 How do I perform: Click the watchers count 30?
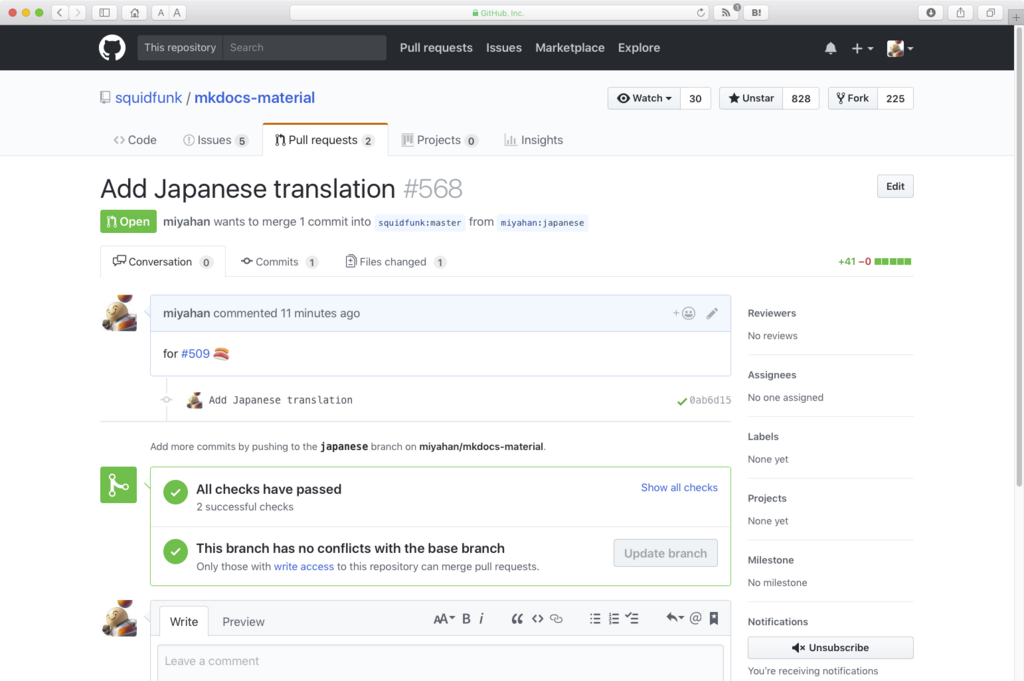(696, 99)
